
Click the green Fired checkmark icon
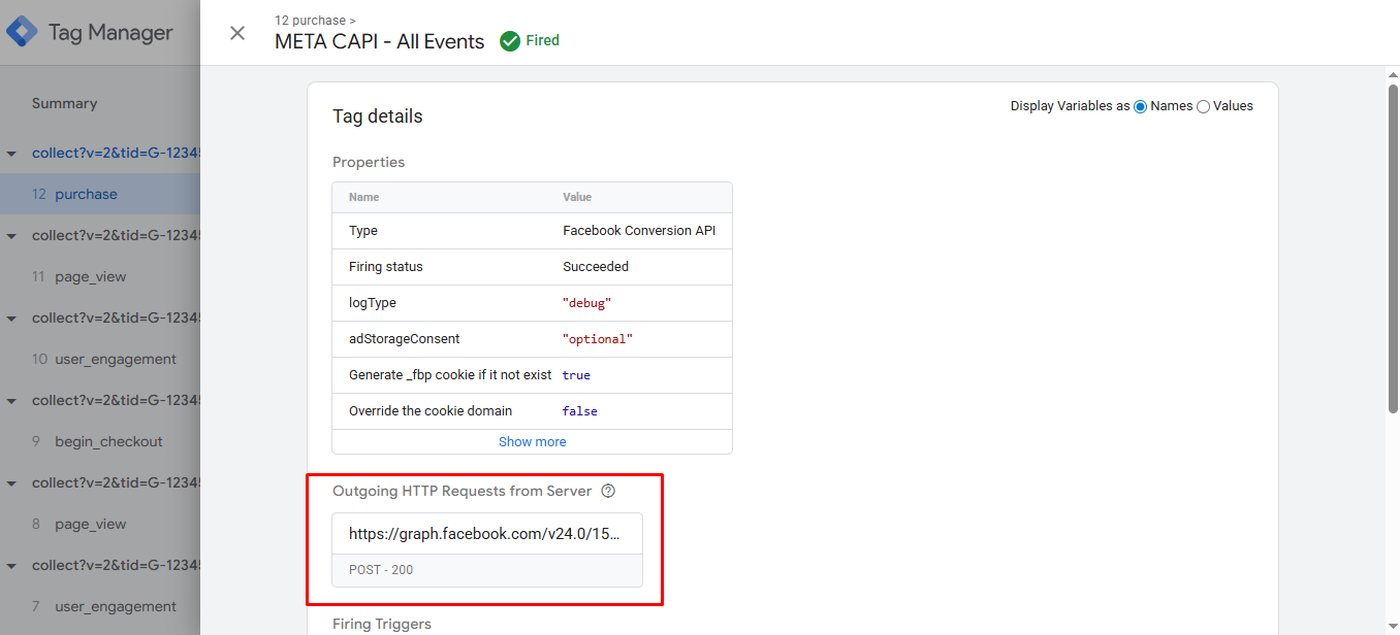point(510,41)
